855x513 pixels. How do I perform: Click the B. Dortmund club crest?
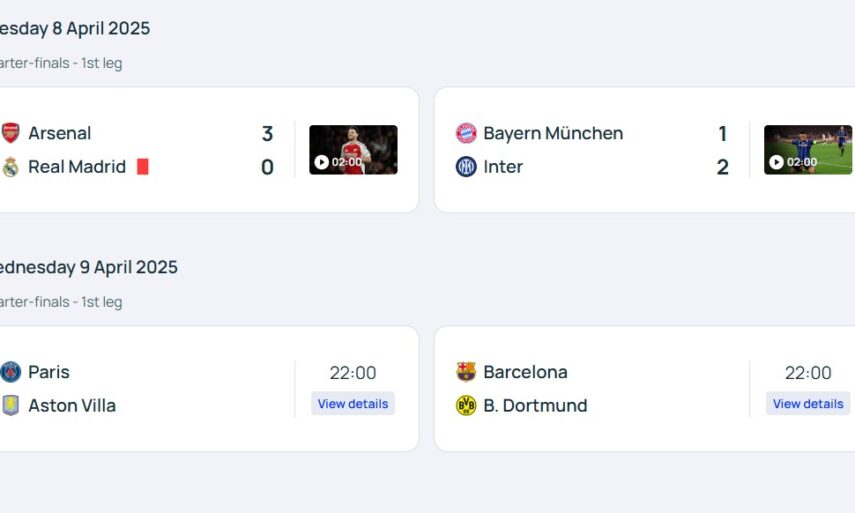tap(466, 406)
